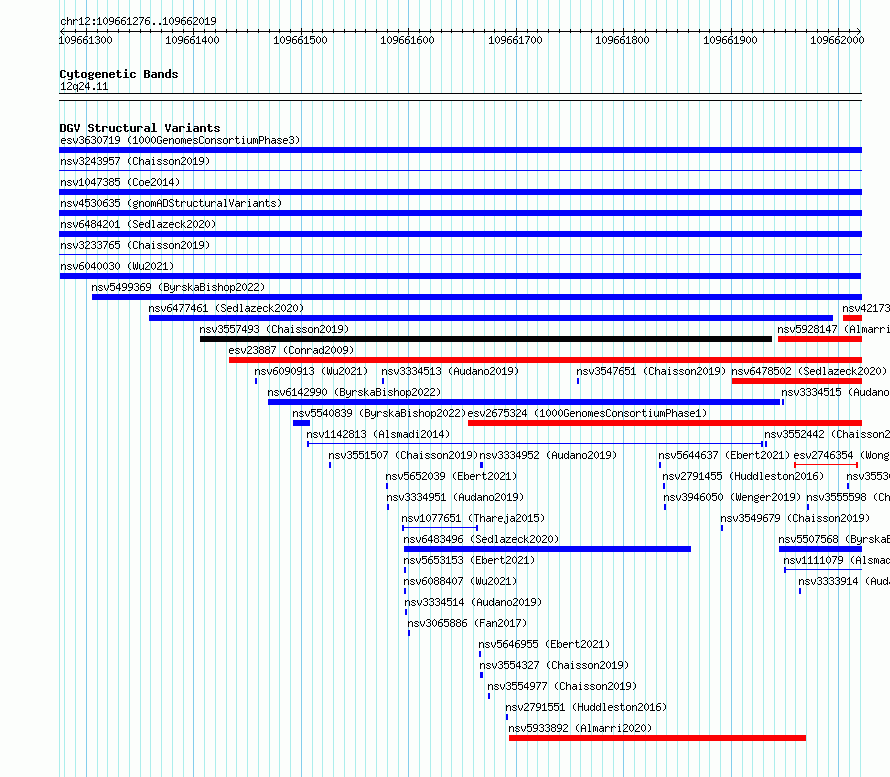This screenshot has height=777, width=890.
Task: Open nsv6088407 (Wu2021) variant
Action: coord(460,581)
